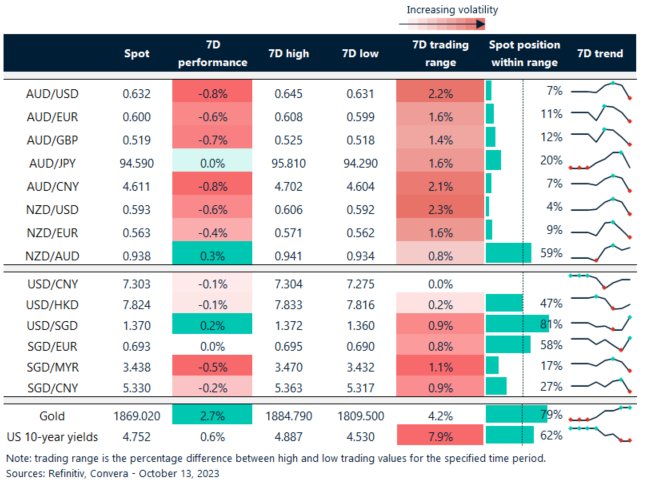The width and height of the screenshot is (649, 483).
Task: Select the SGD/MYR row label
Action: click(50, 367)
